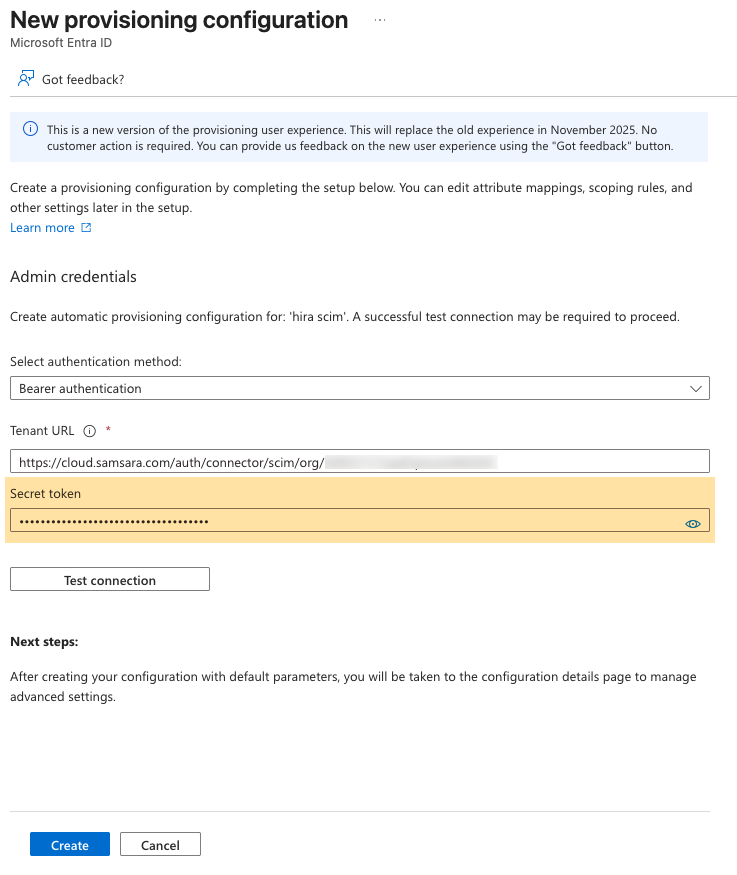Click the New provisioning configuration title
The height and width of the screenshot is (875, 737).
click(179, 20)
